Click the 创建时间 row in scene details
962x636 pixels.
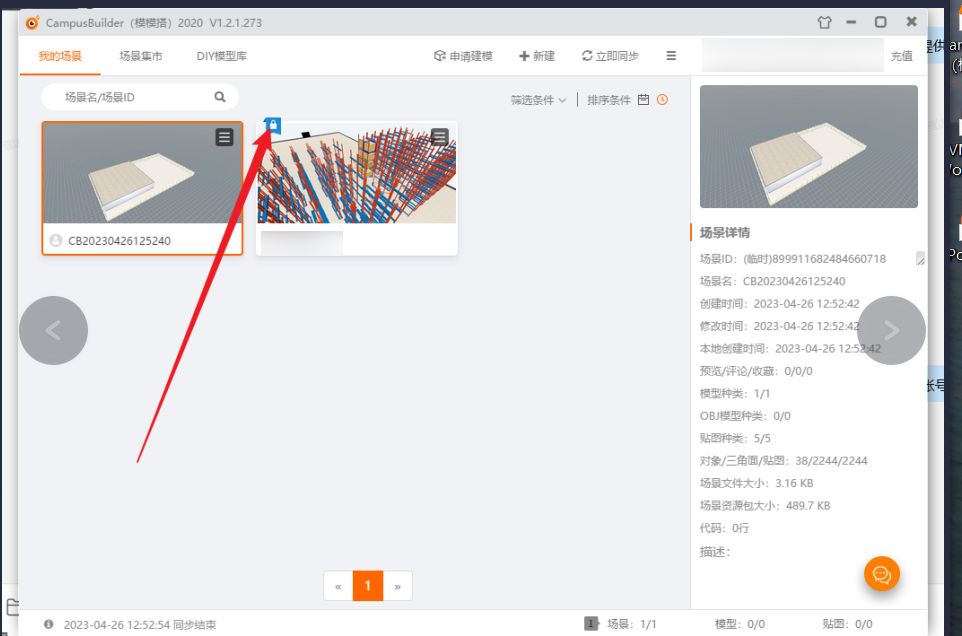tap(780, 304)
